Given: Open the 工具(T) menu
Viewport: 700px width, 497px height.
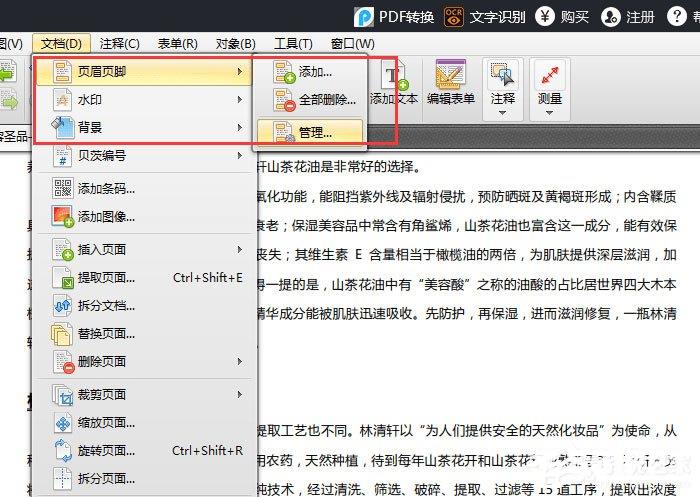Looking at the screenshot, I should click(x=293, y=44).
